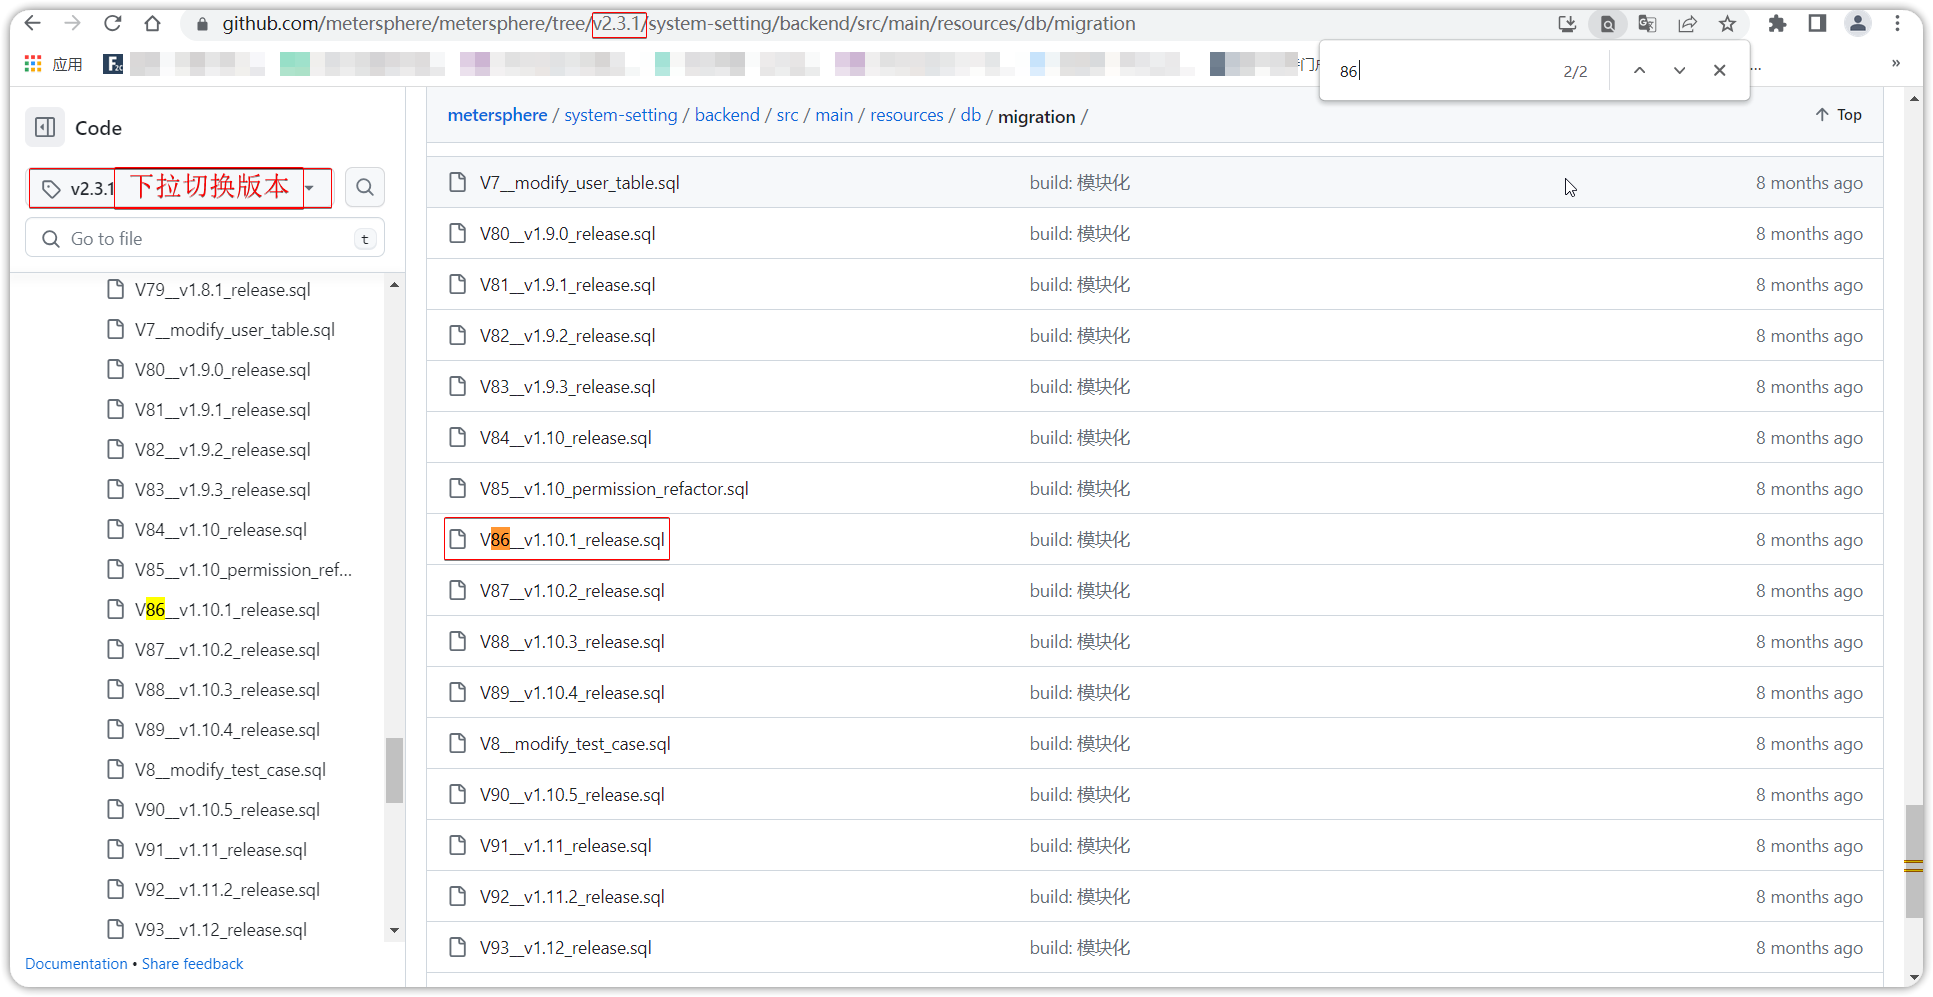Click the sidebar scroll-down arrow

tap(394, 930)
